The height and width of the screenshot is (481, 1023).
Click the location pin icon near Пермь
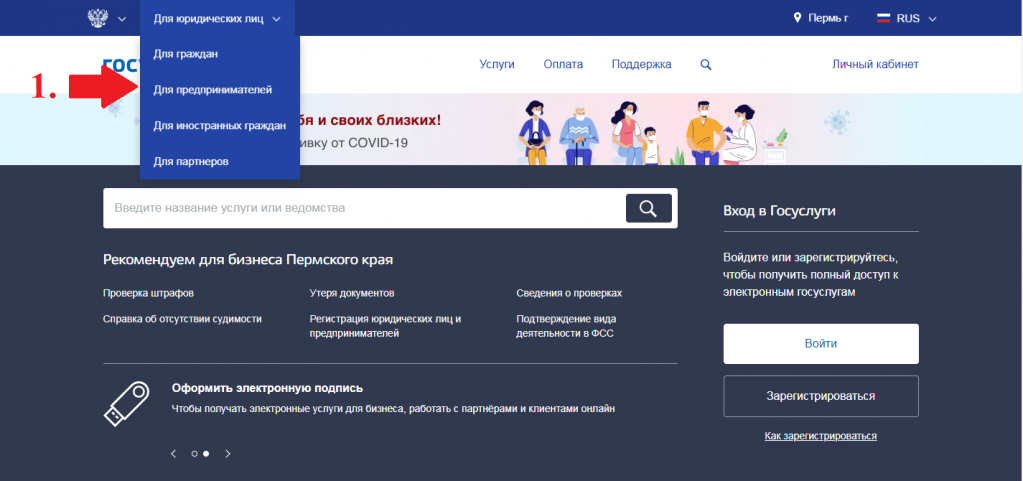point(797,18)
